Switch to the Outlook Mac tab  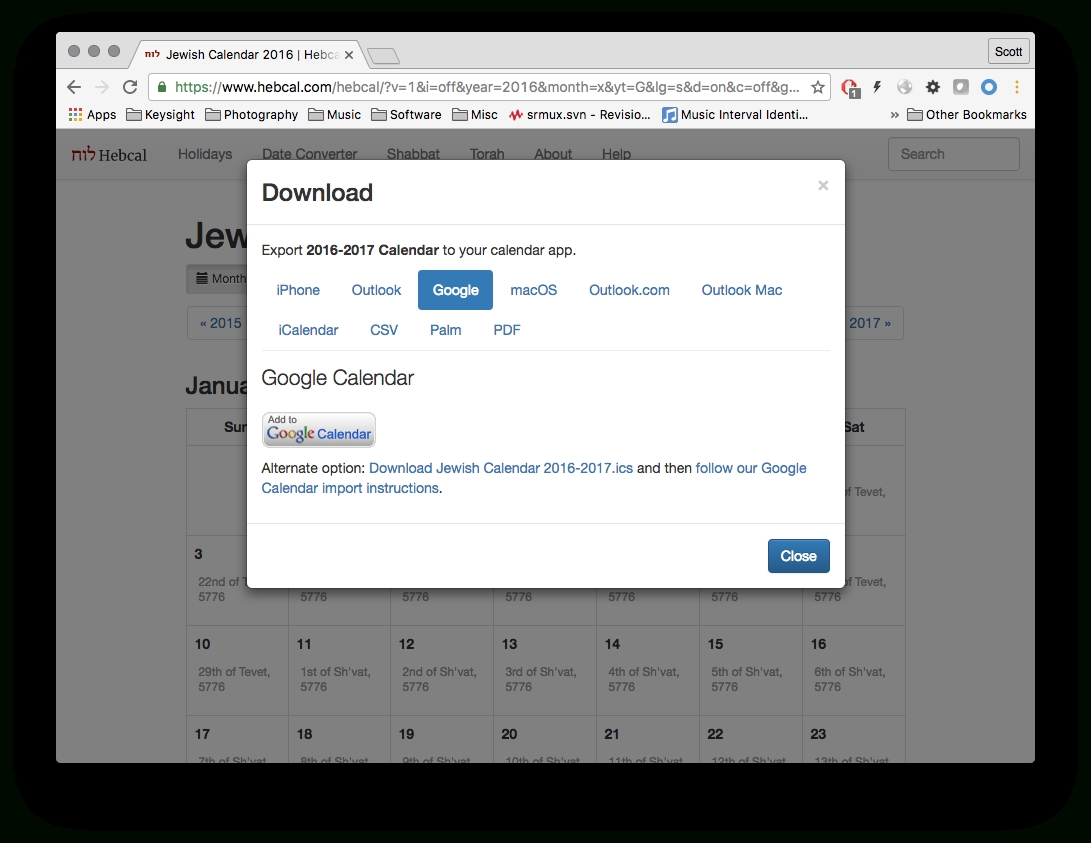pyautogui.click(x=742, y=290)
